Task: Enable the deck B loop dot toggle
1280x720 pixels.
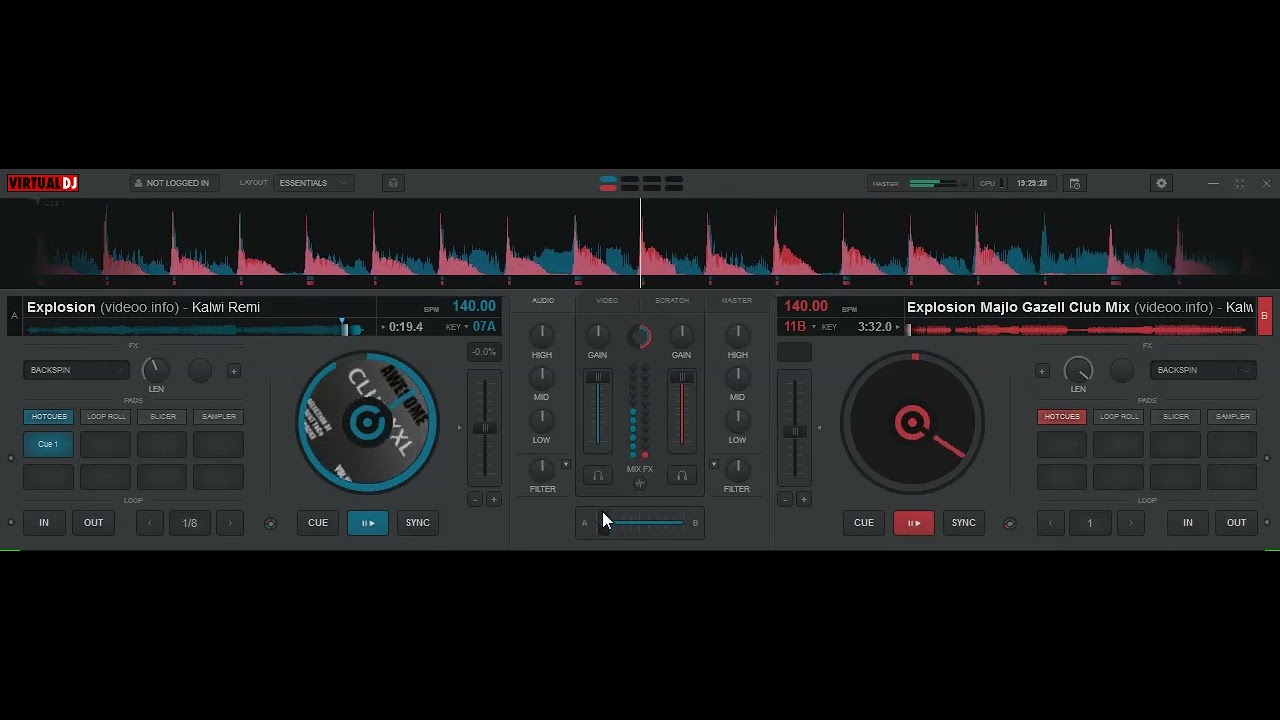Action: click(x=1269, y=522)
